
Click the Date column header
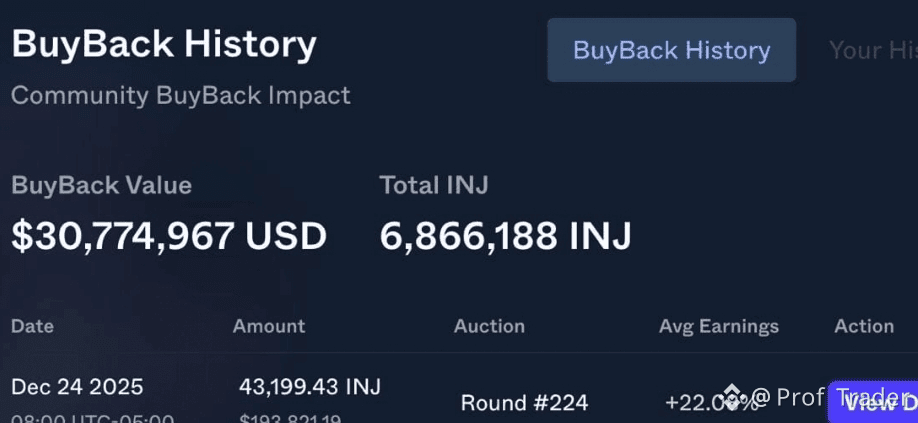32,326
